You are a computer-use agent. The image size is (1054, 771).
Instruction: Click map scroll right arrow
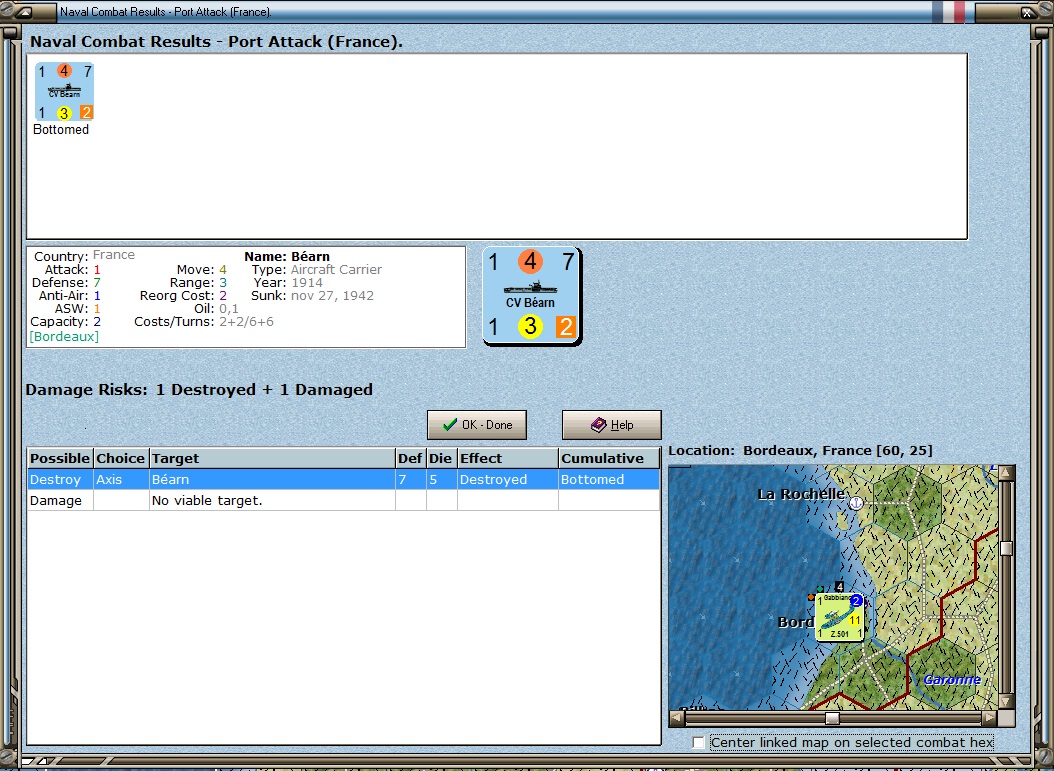point(989,718)
